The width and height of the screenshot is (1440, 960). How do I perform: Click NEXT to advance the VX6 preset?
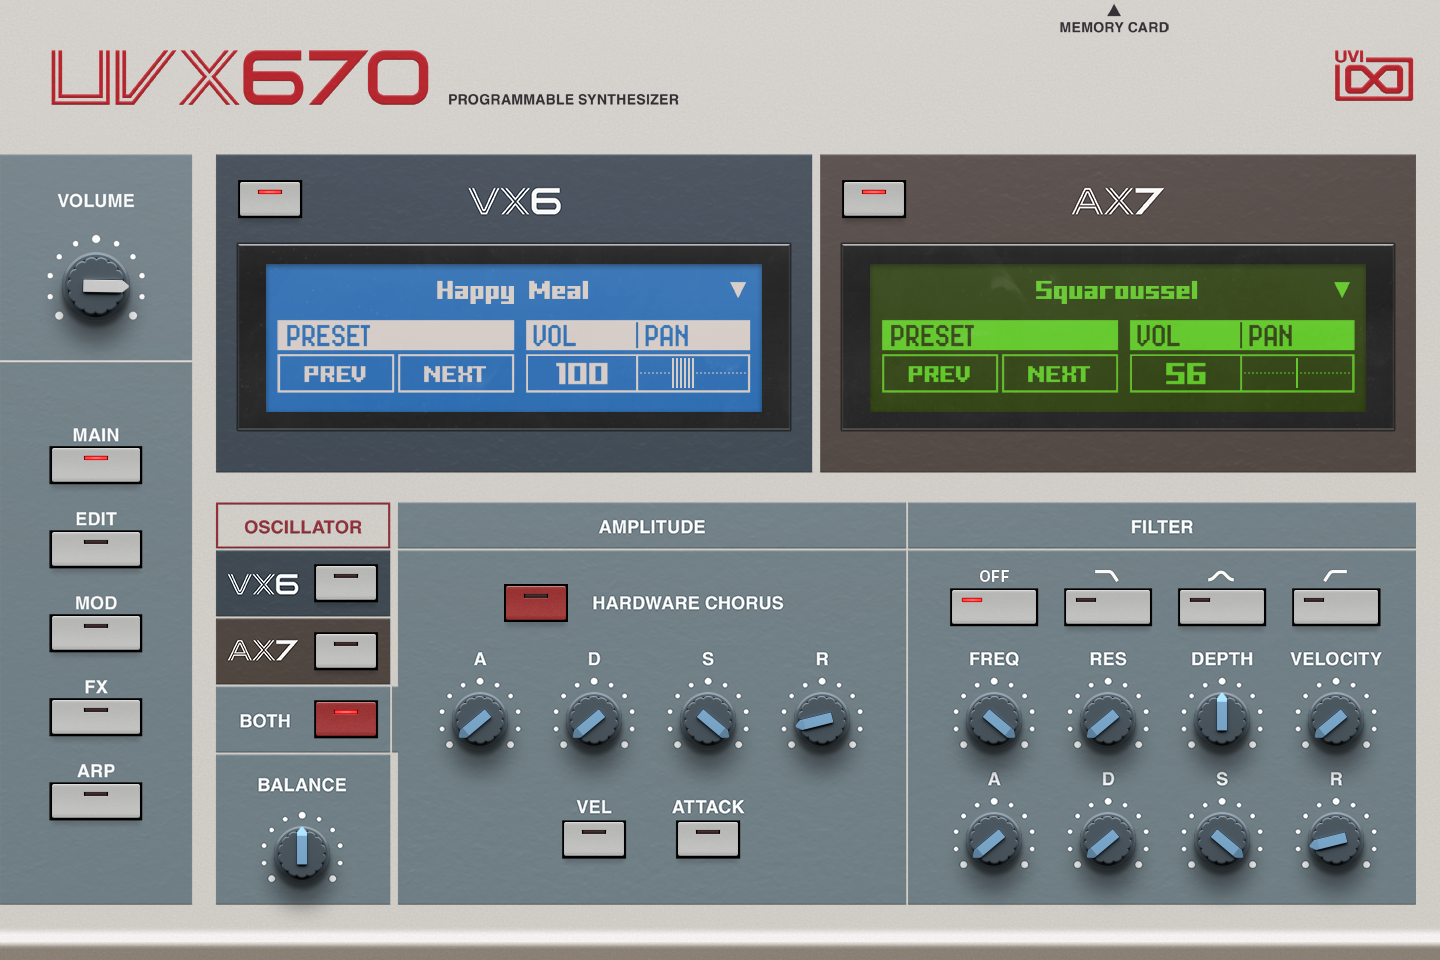coord(456,373)
